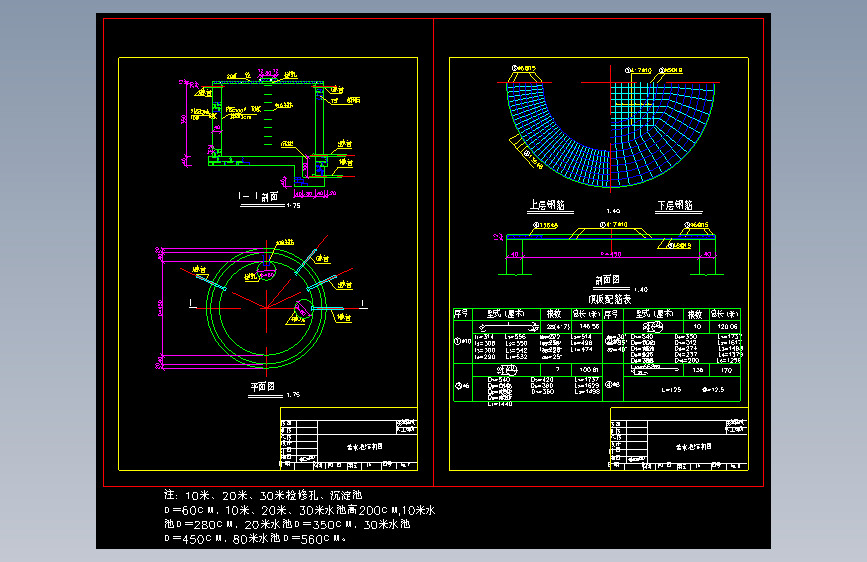Click the "平面图" plan view title
The image size is (867, 562).
[262, 387]
